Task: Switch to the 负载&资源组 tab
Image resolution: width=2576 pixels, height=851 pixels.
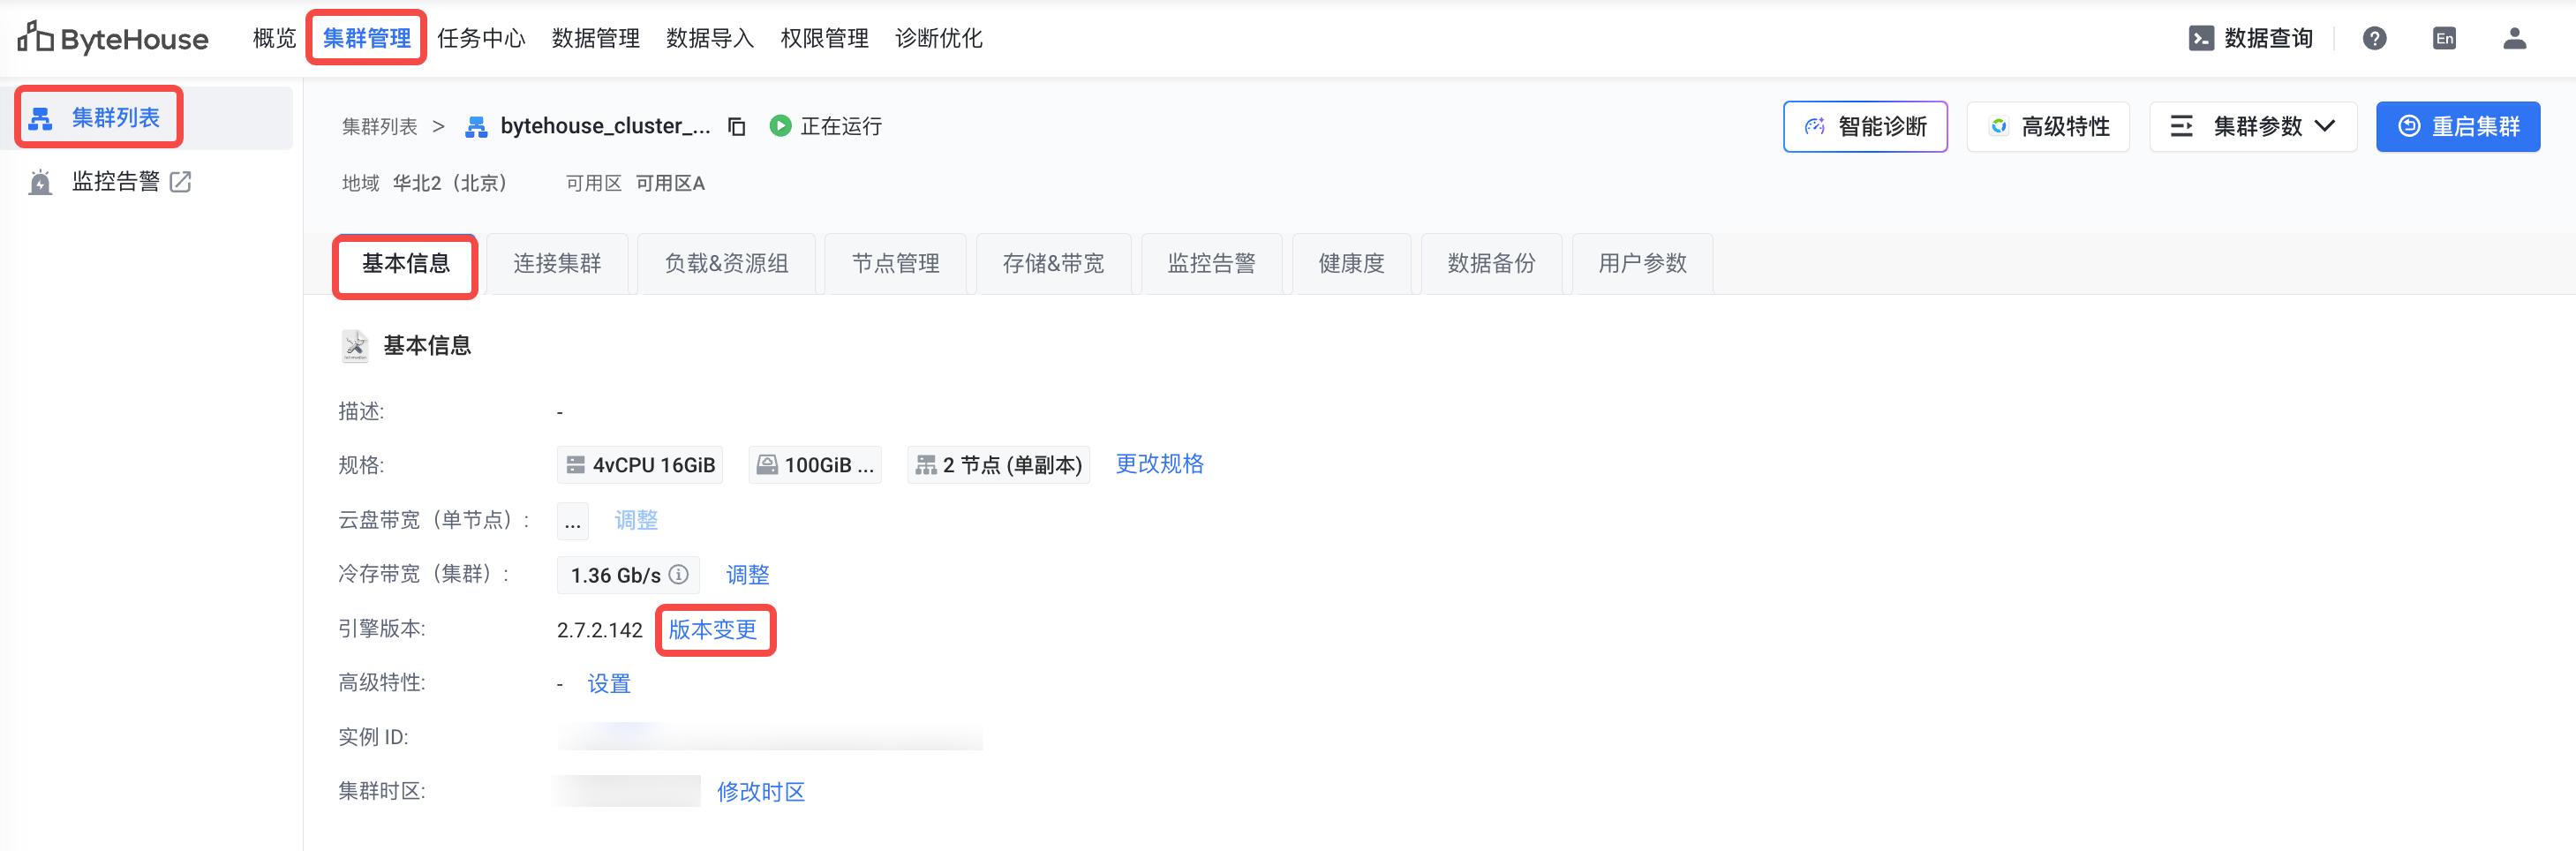Action: (x=726, y=264)
